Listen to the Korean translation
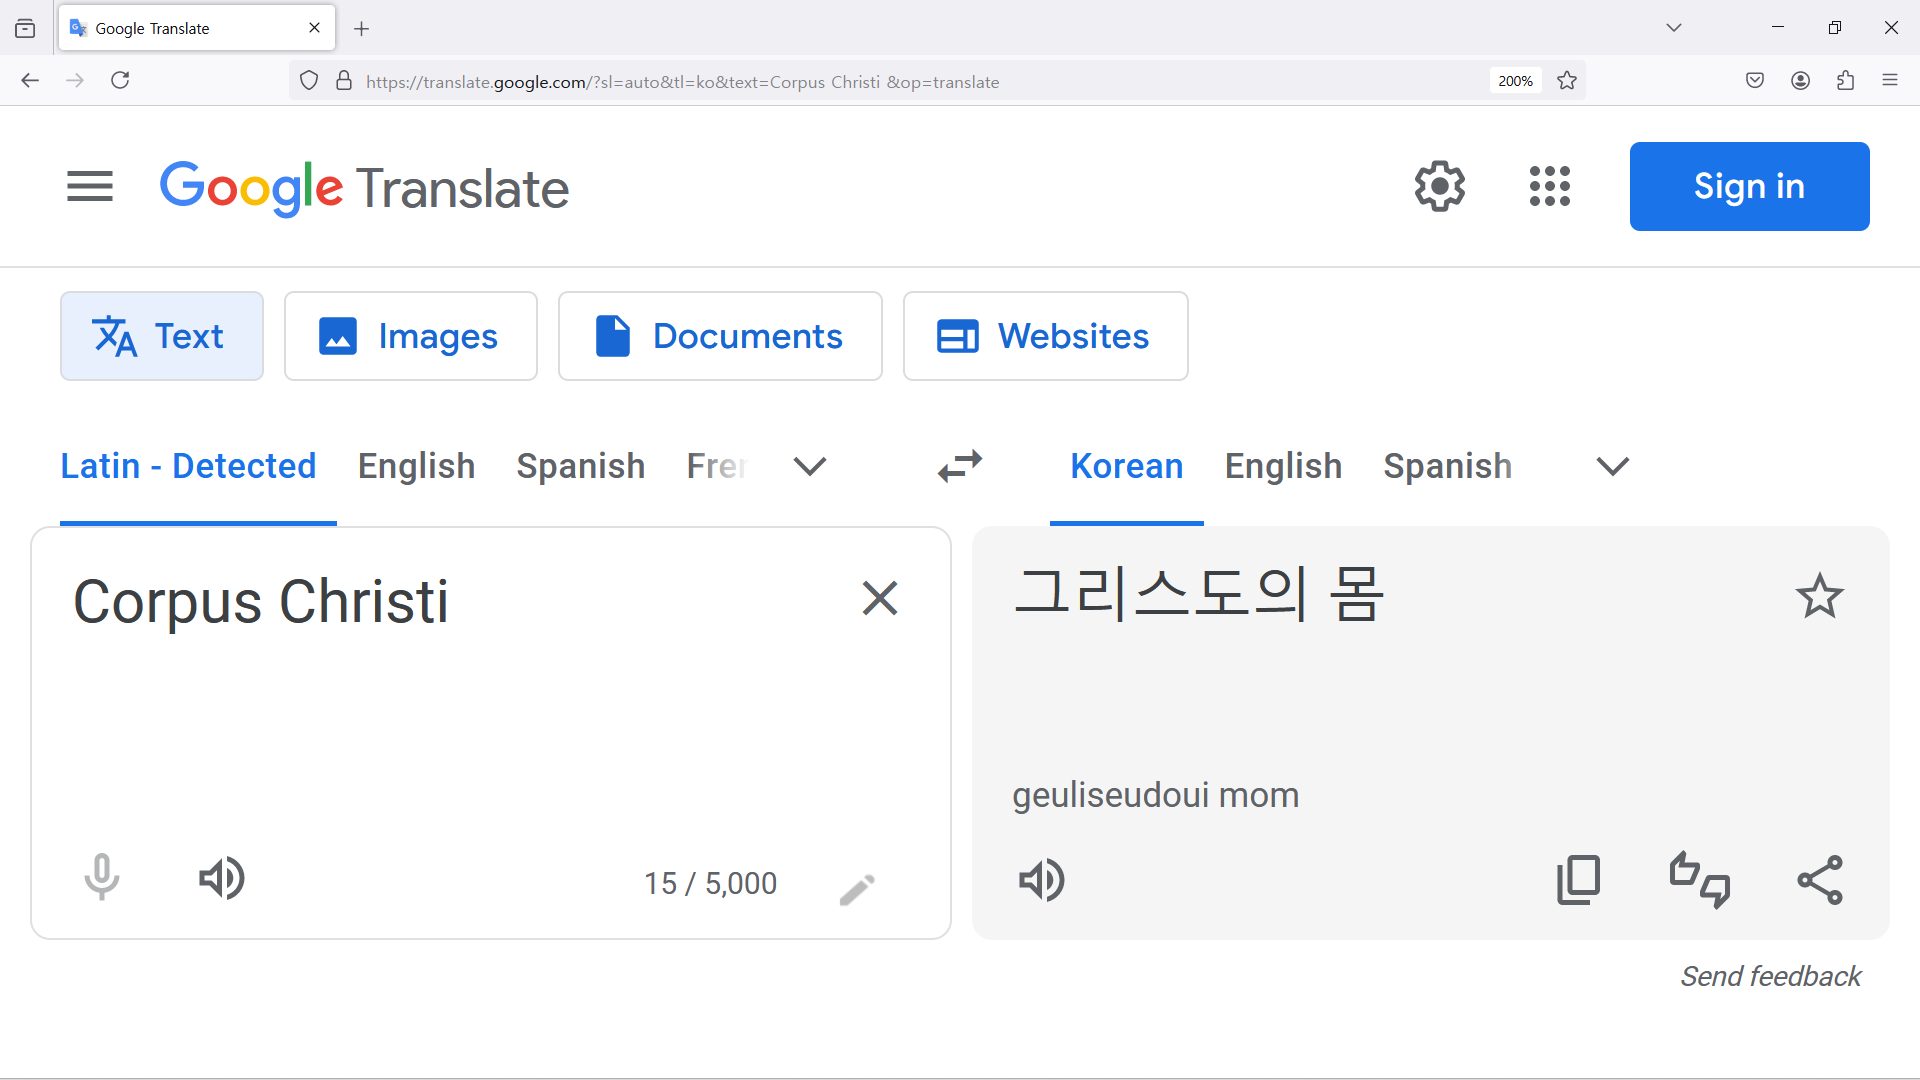 click(x=1042, y=880)
